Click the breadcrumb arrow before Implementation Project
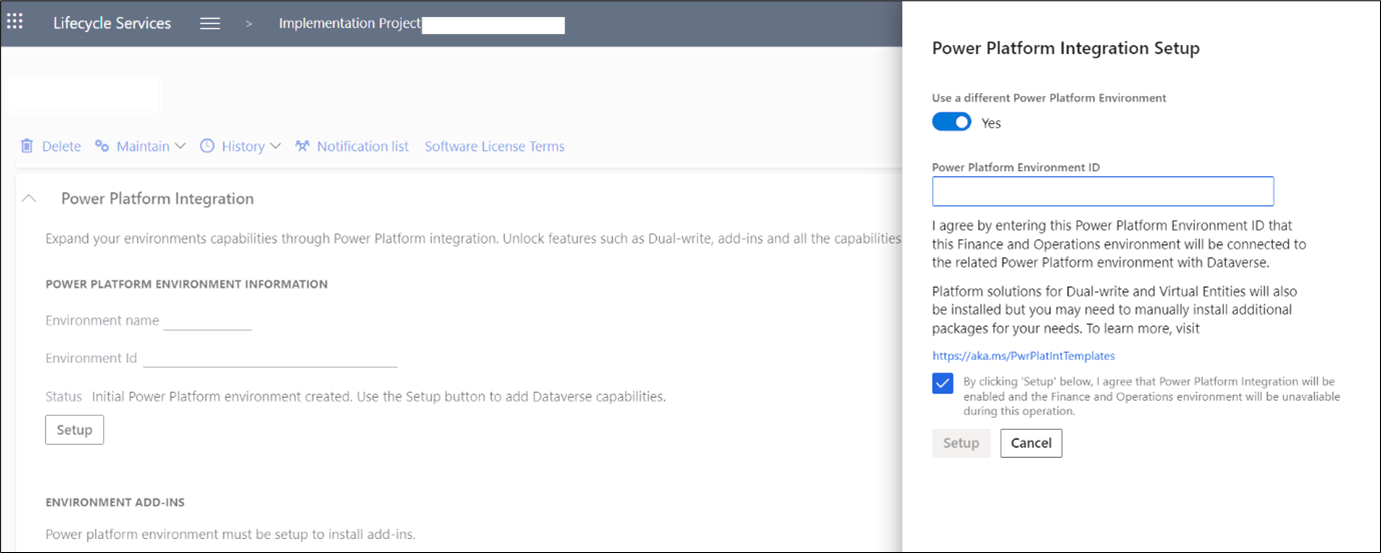 point(249,24)
